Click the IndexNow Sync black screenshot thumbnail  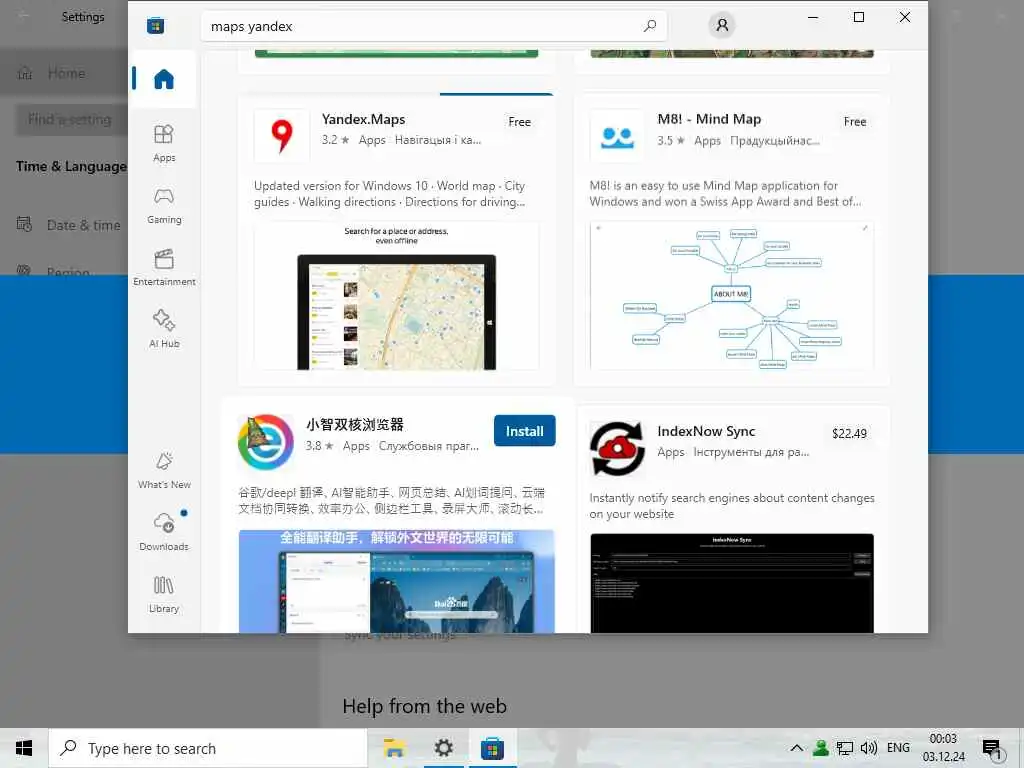tap(731, 583)
